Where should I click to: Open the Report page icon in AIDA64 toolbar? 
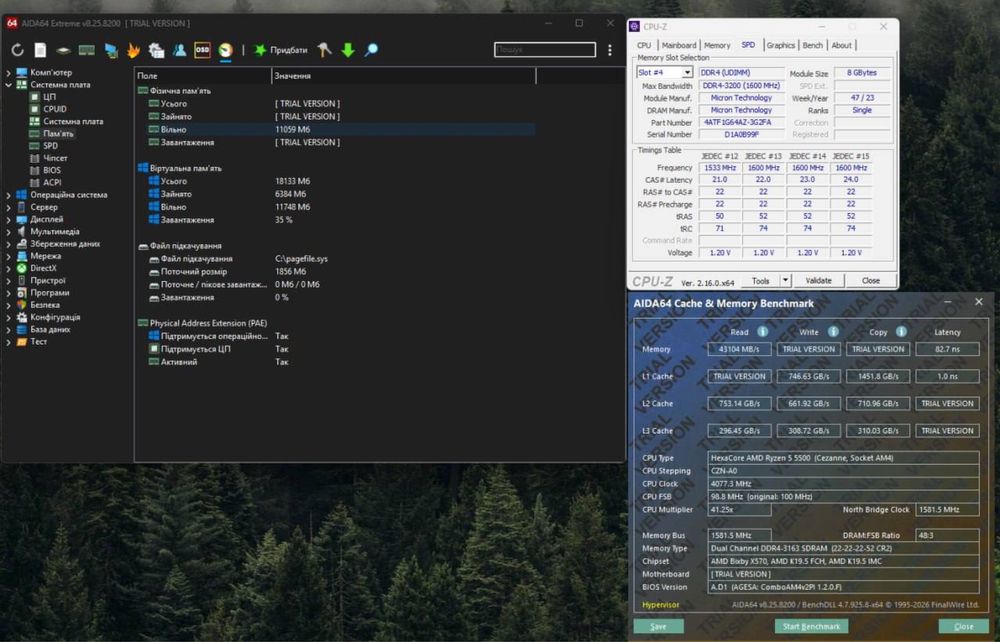(40, 50)
